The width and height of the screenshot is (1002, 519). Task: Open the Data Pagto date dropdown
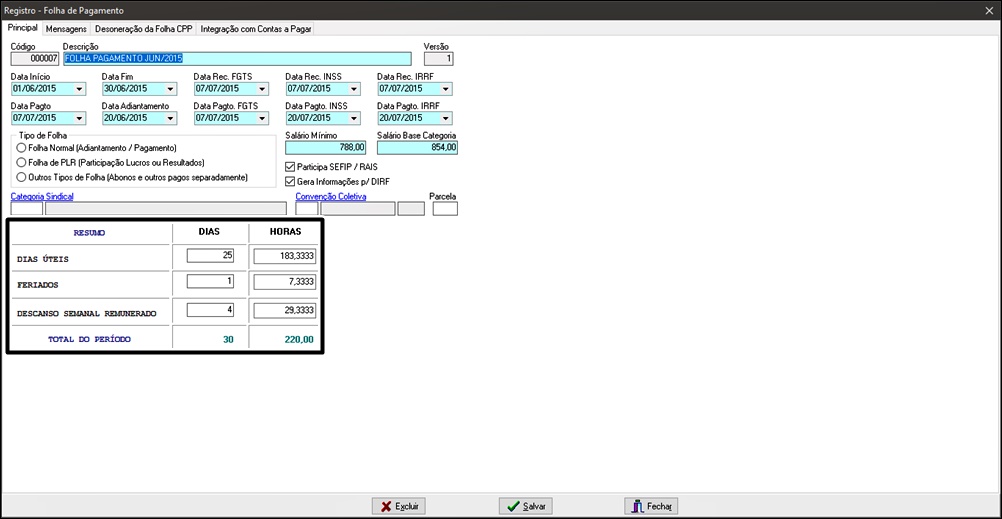[x=79, y=118]
